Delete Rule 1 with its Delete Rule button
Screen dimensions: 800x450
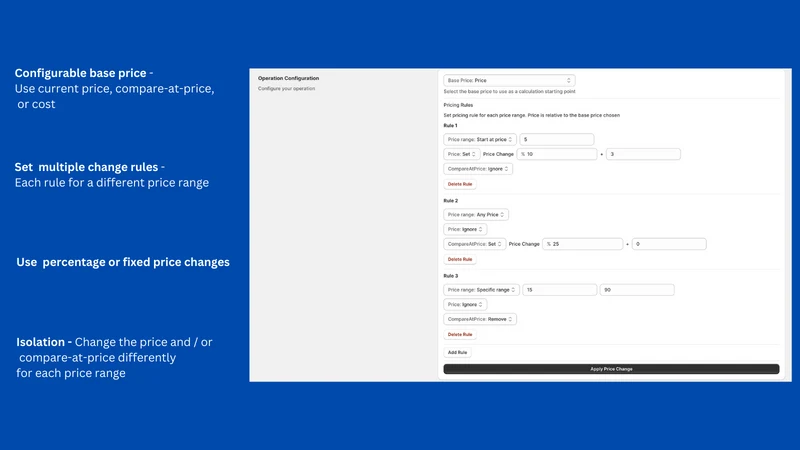coord(460,184)
